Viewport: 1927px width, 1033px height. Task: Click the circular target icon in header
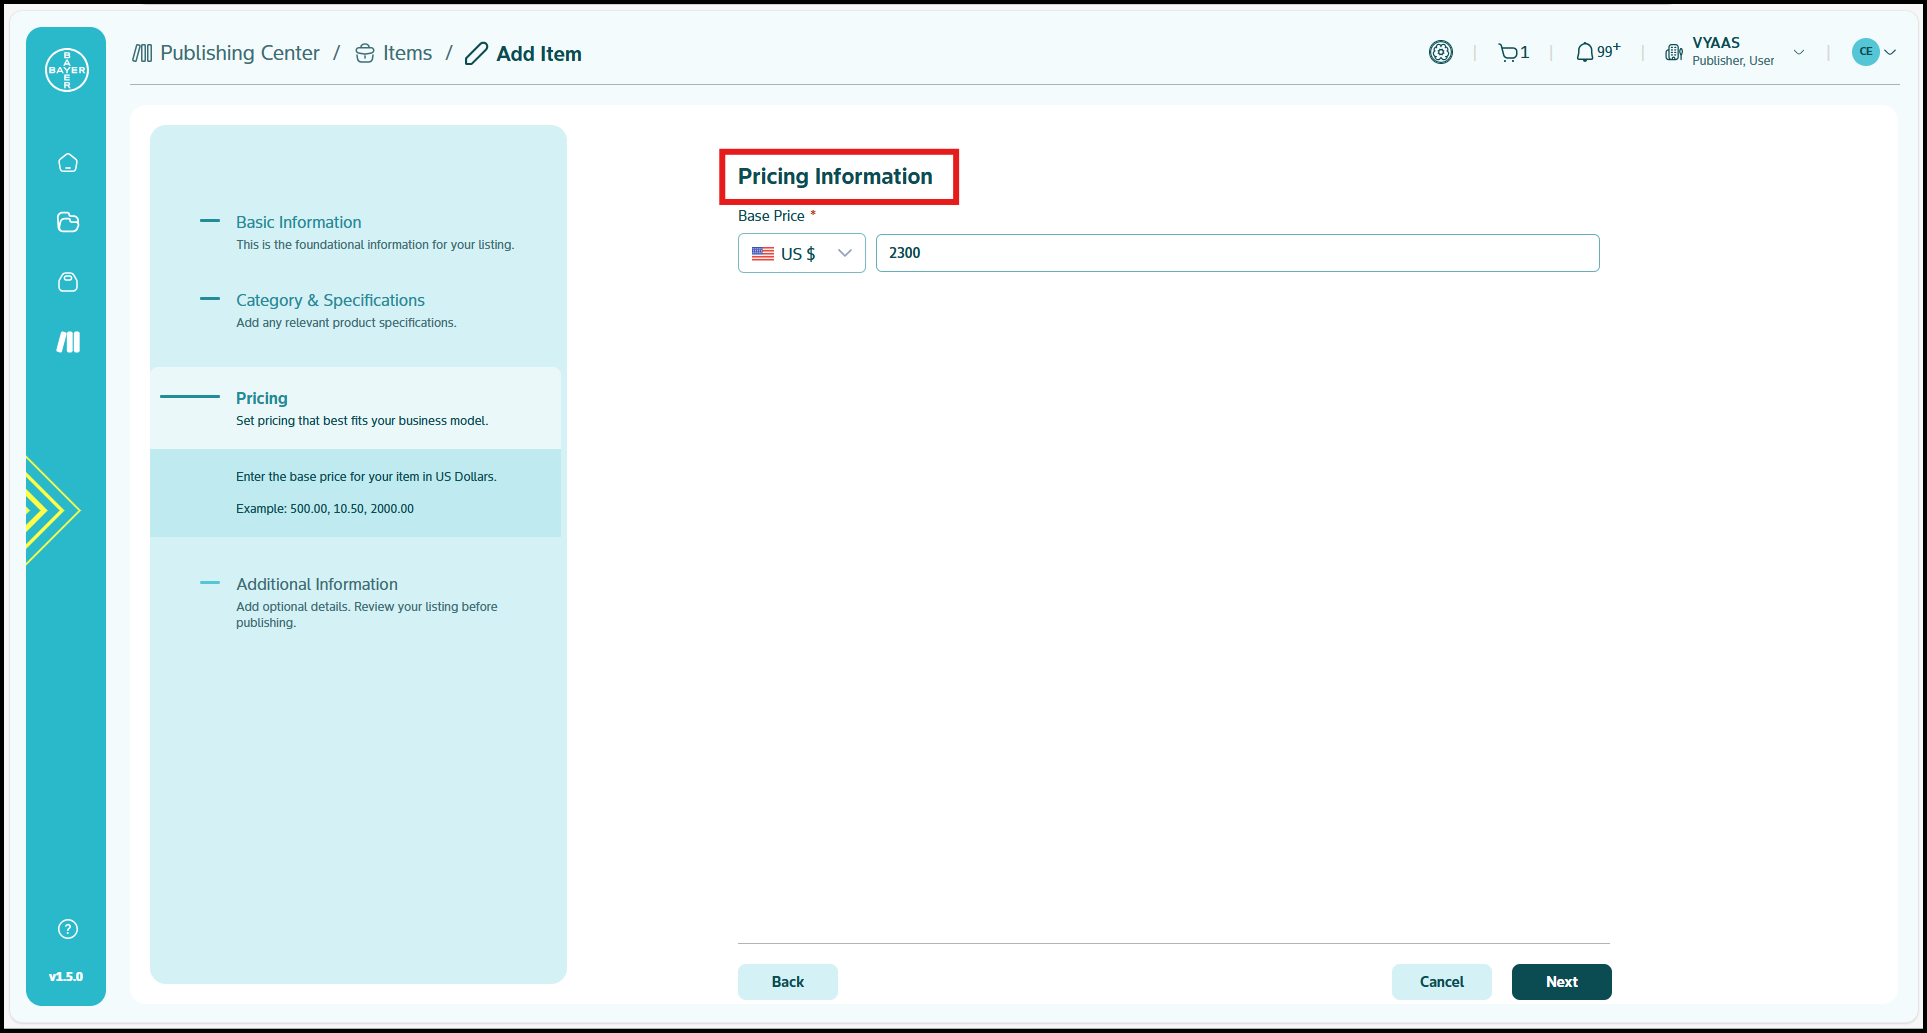pos(1440,53)
